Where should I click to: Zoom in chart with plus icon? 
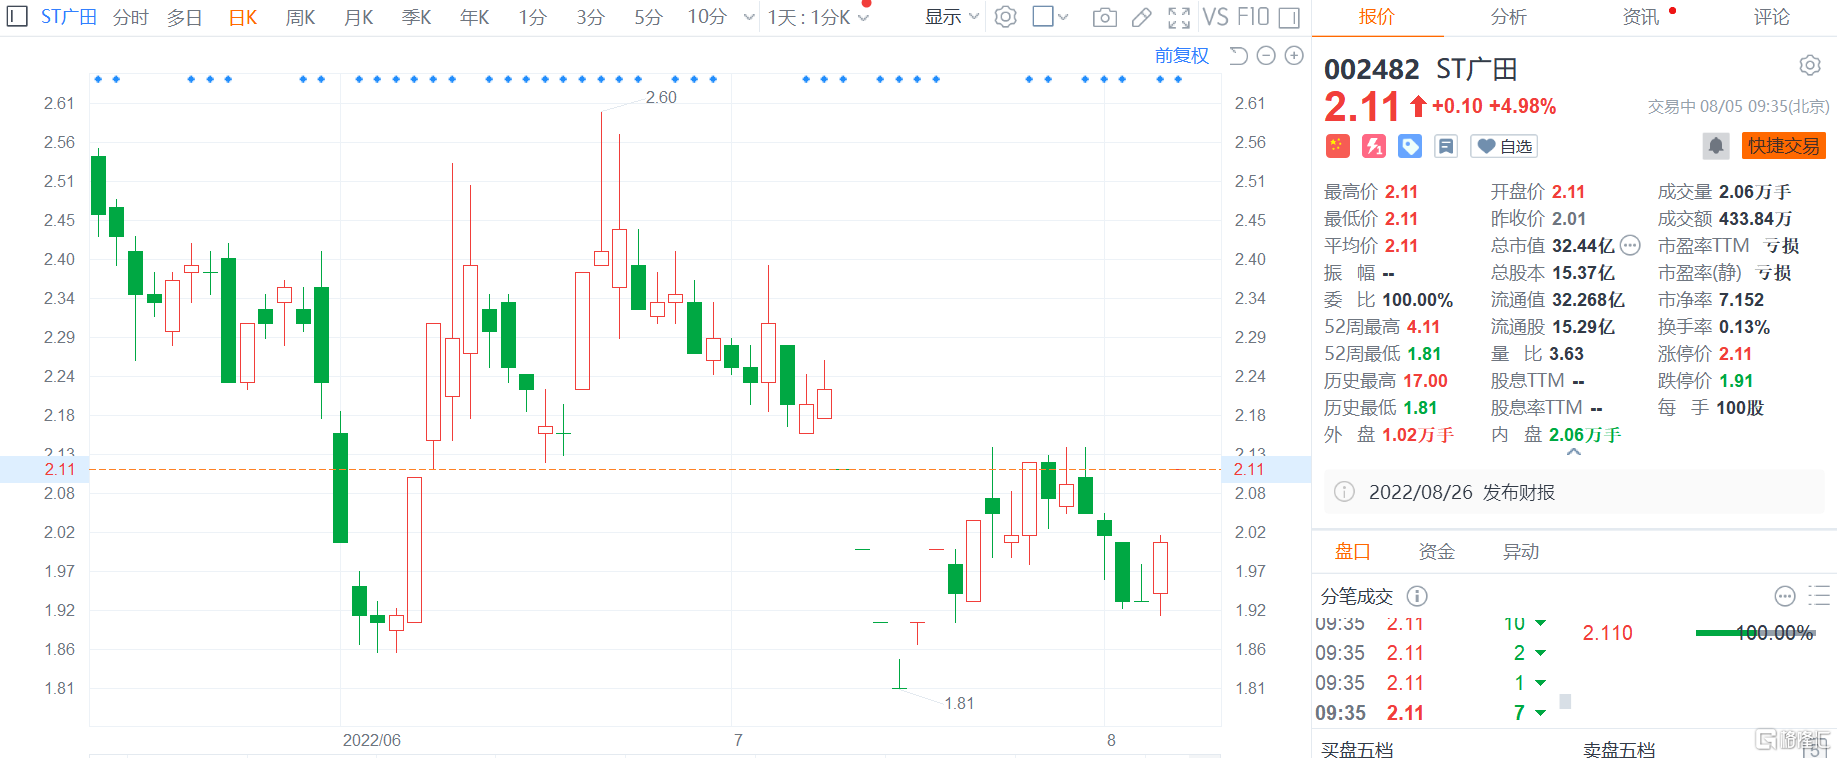[1294, 56]
